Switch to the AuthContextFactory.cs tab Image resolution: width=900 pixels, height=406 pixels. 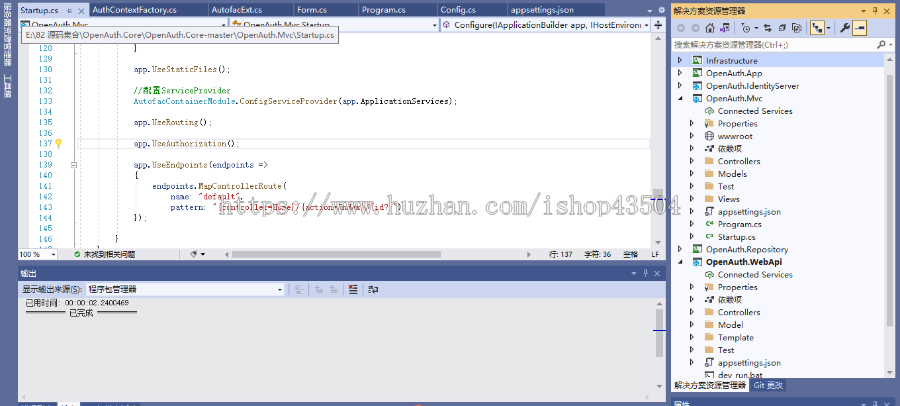(134, 10)
